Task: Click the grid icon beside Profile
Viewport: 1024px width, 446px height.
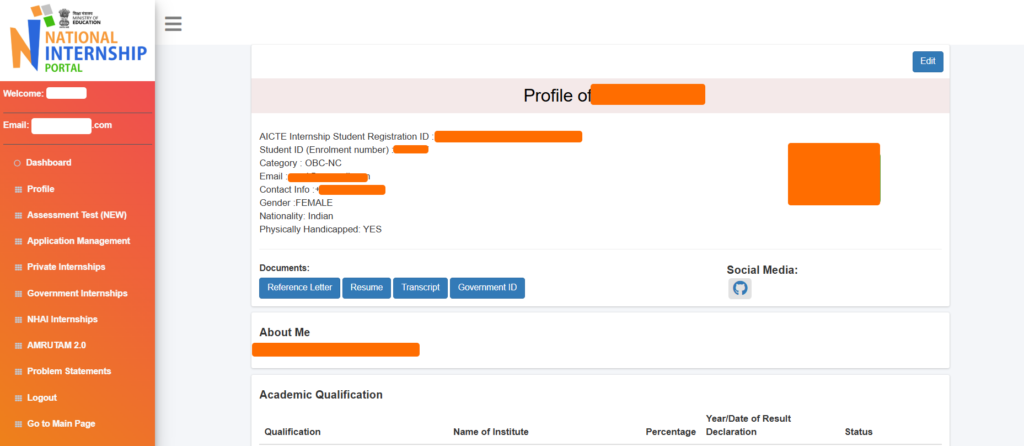Action: tap(18, 189)
